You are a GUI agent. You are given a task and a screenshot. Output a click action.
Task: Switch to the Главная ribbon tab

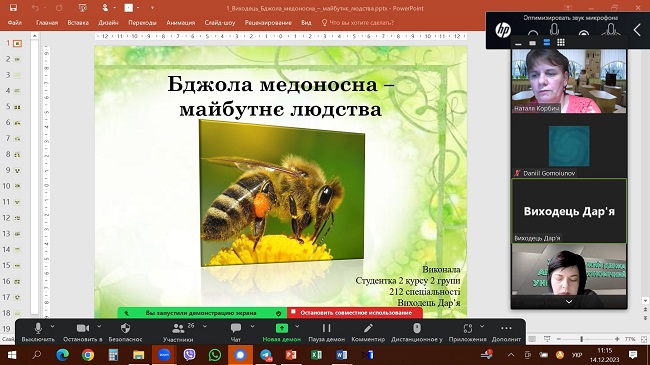pyautogui.click(x=47, y=23)
